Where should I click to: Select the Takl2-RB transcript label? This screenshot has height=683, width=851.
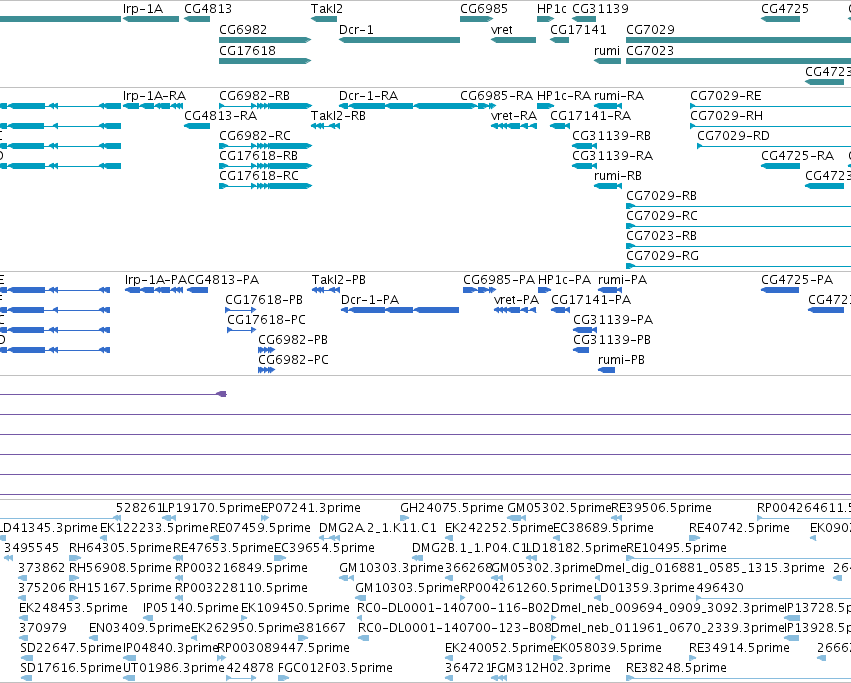point(338,116)
